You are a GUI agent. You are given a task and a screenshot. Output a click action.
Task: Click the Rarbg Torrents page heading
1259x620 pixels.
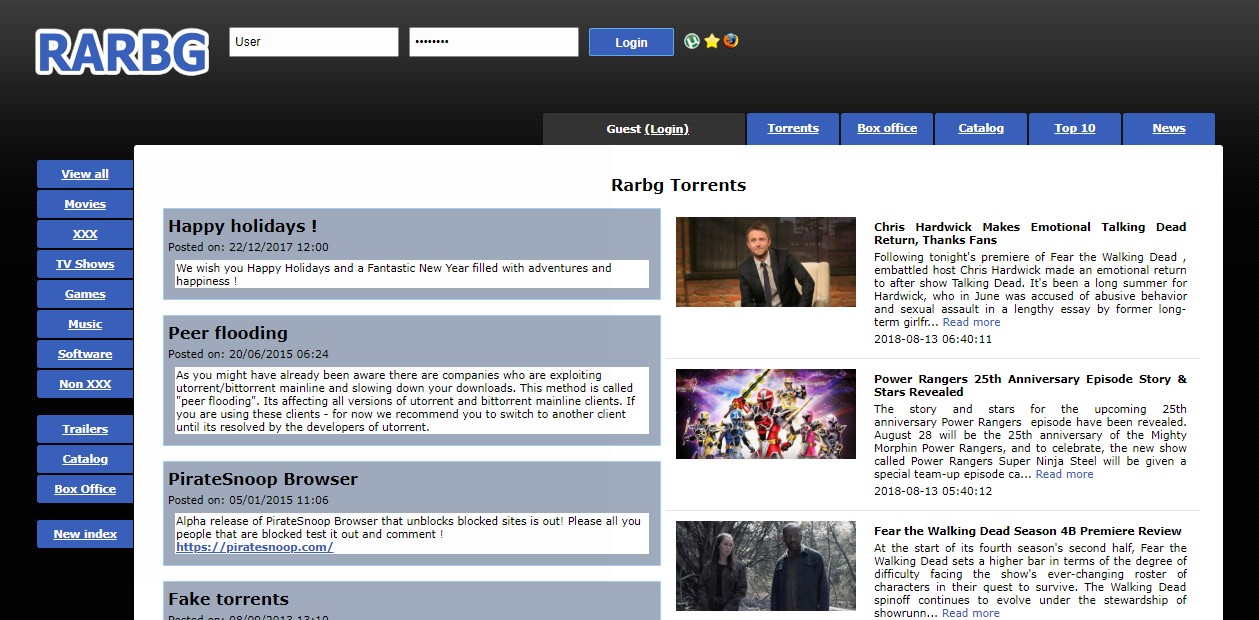(x=678, y=185)
